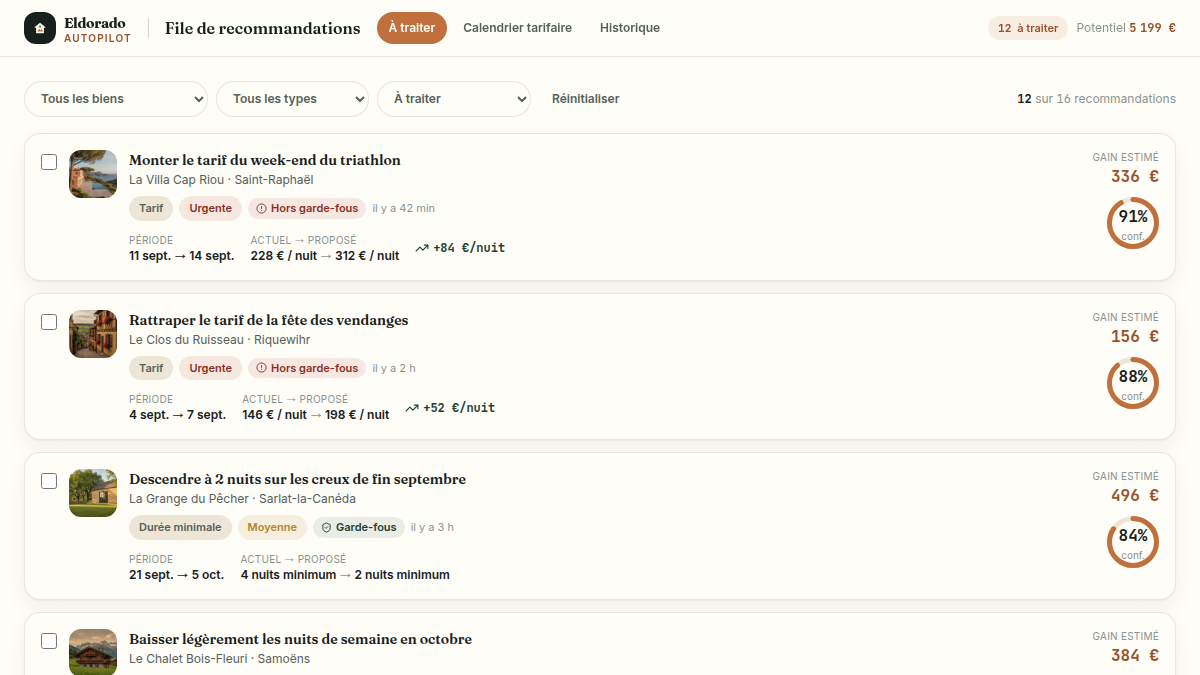This screenshot has height=675, width=1200.
Task: Click the 88% confidence ring
Action: click(x=1132, y=383)
